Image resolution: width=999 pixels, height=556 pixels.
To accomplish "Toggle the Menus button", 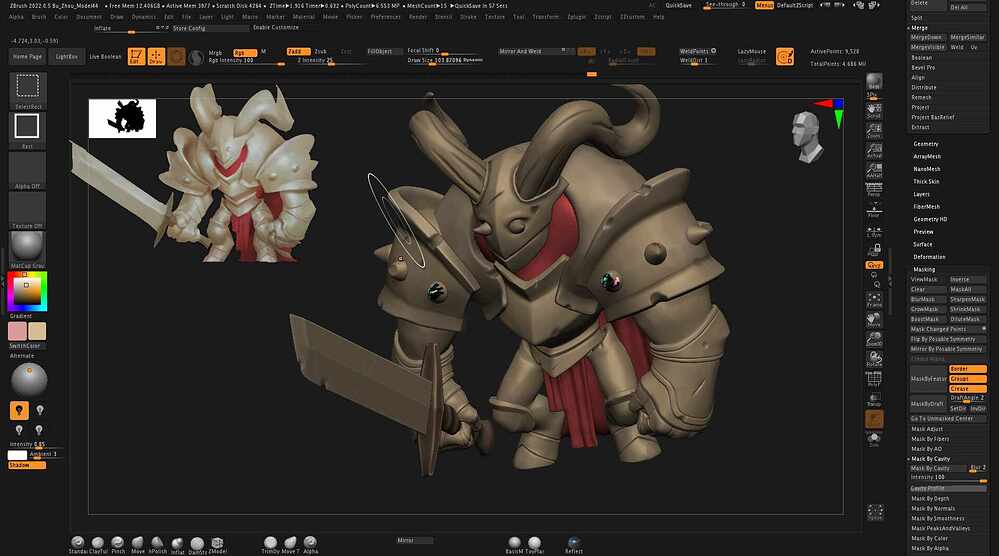I will [x=765, y=5].
